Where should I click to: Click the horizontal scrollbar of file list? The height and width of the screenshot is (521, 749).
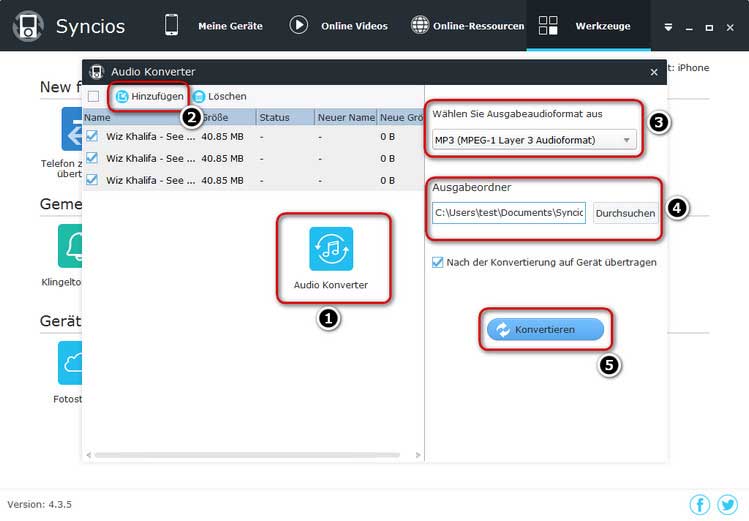click(x=250, y=455)
